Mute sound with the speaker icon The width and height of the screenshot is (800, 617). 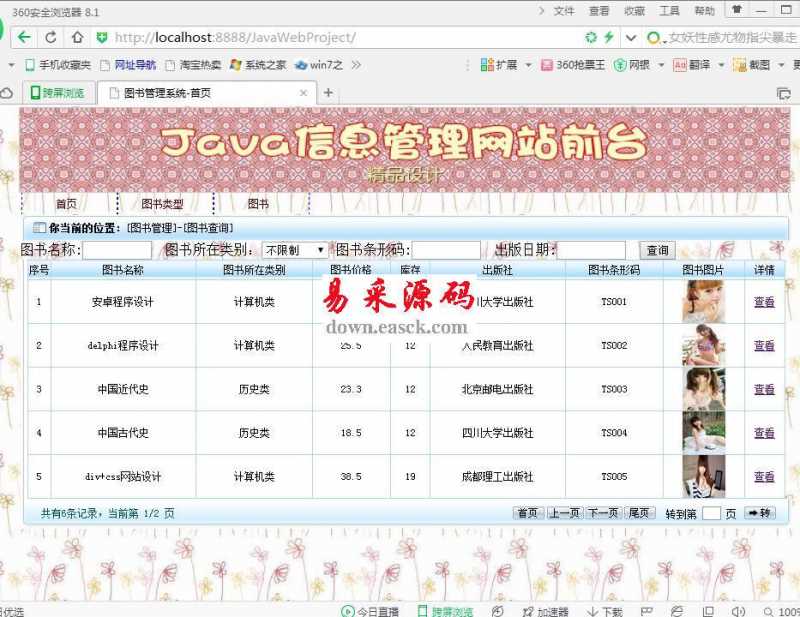[738, 611]
